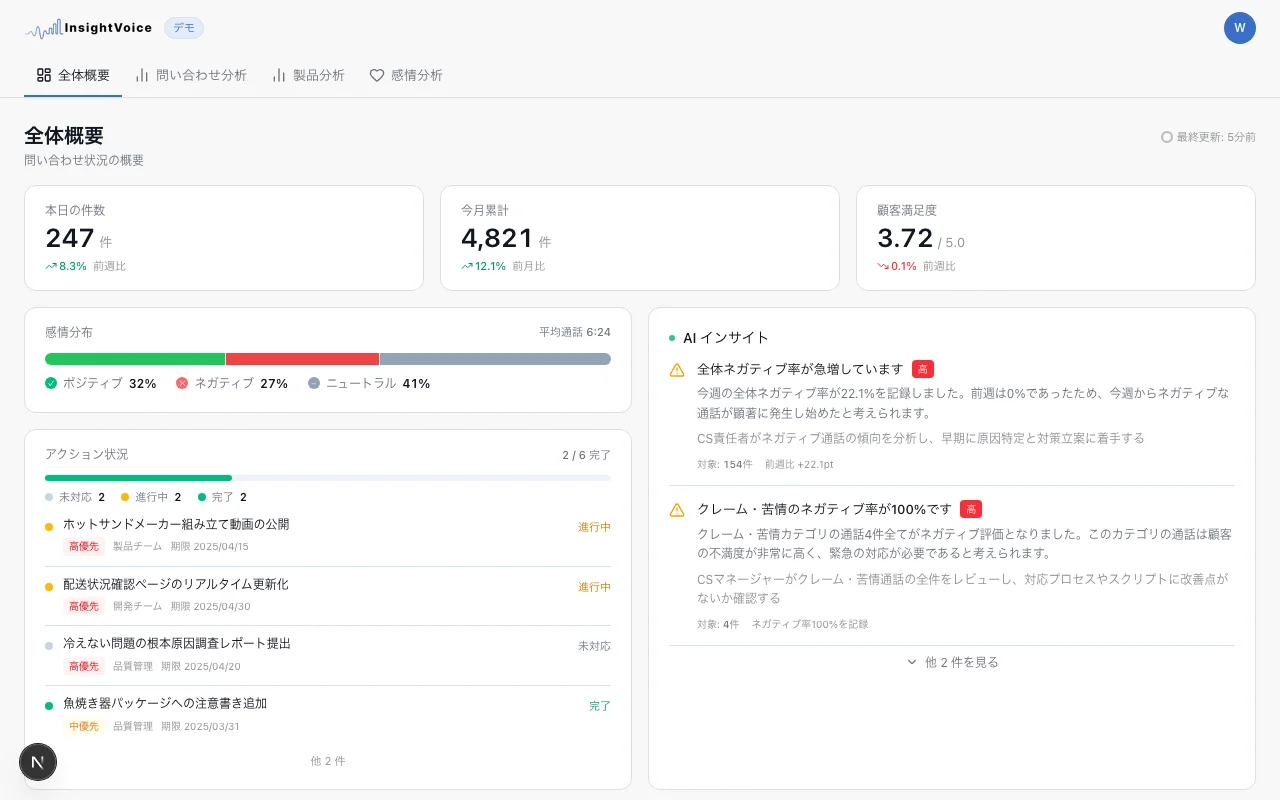Screen dimensions: 1280x800
Task: Click the green dot beside AI インサイト
Action: (x=672, y=338)
